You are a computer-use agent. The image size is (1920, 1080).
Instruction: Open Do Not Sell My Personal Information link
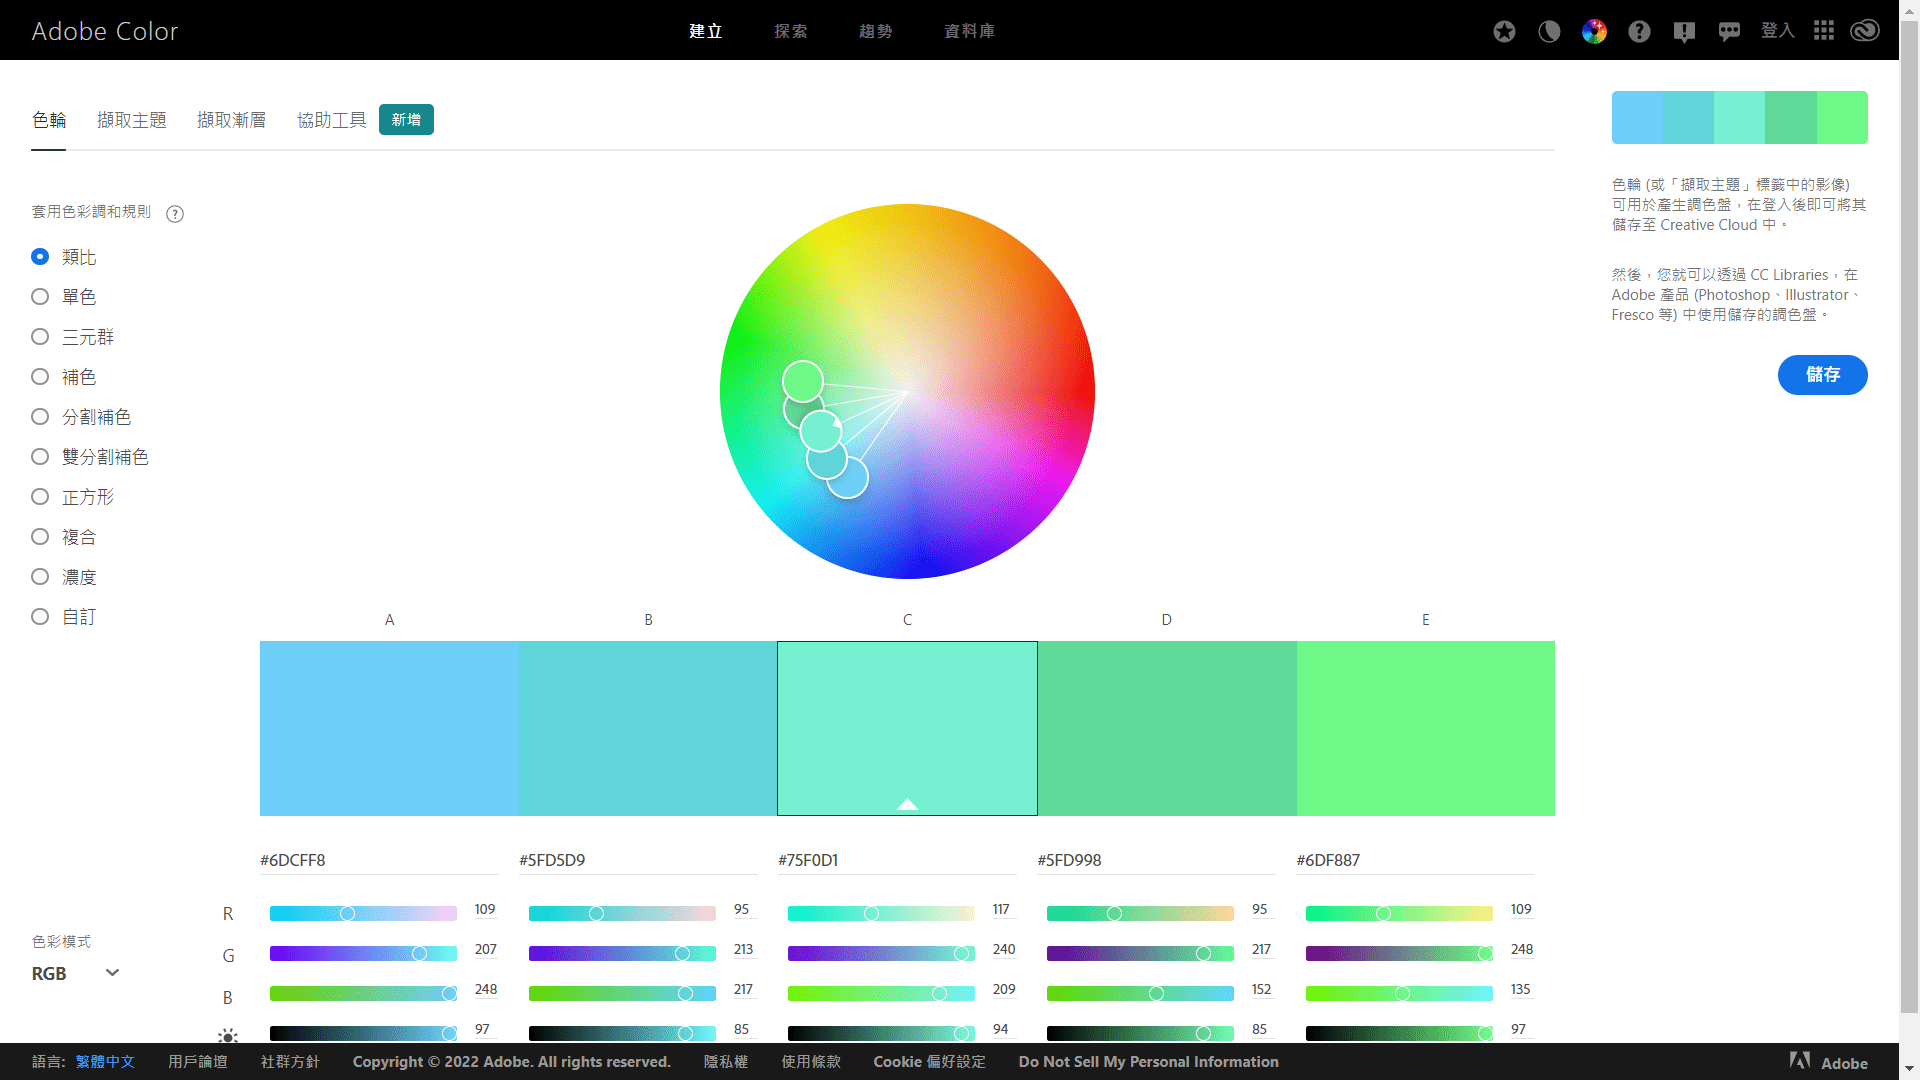tap(1149, 1062)
